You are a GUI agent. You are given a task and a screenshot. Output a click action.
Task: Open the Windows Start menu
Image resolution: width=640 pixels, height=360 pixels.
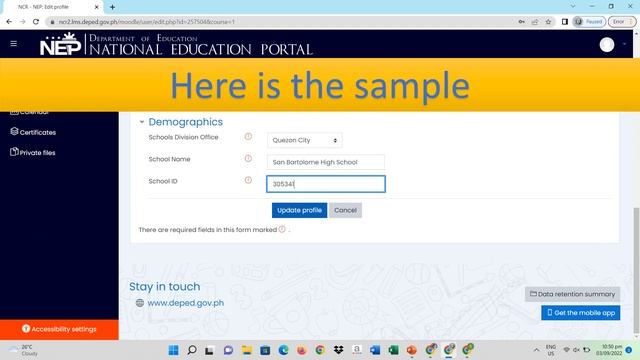point(173,350)
